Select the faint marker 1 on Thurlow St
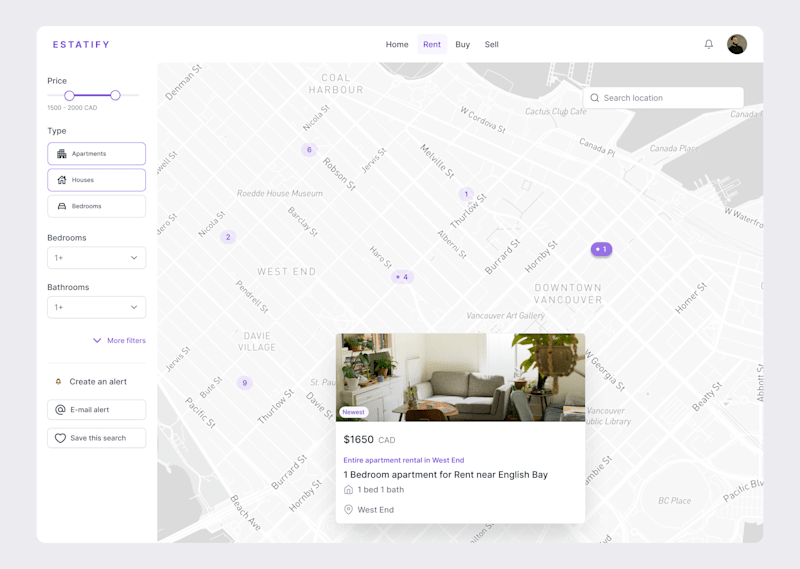Screen dimensions: 800x569 click(x=466, y=194)
